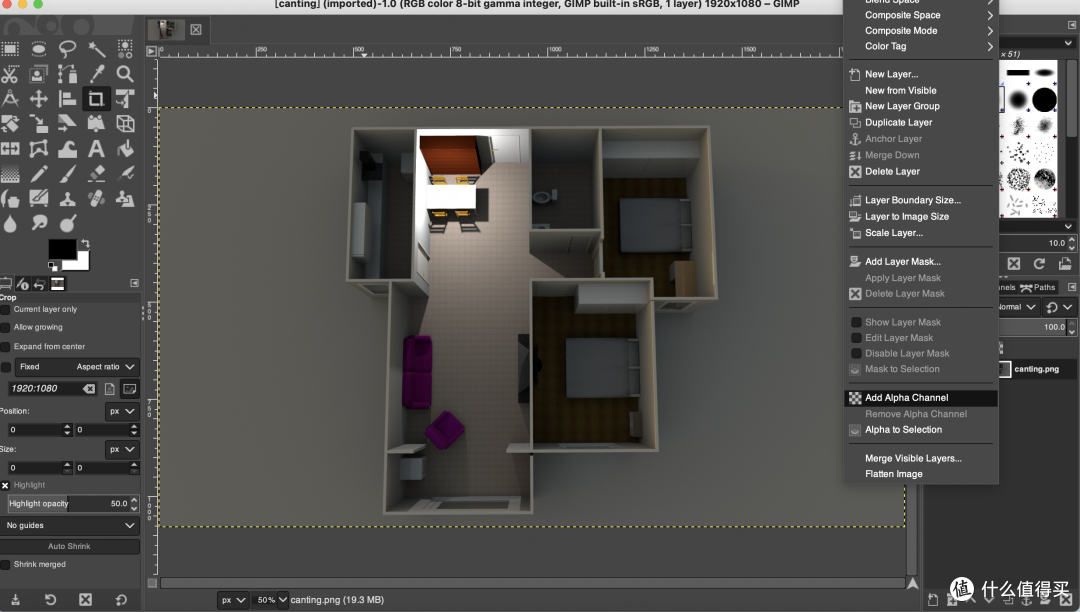Open the status bar unit px dropdown
The width and height of the screenshot is (1080, 612).
click(233, 600)
